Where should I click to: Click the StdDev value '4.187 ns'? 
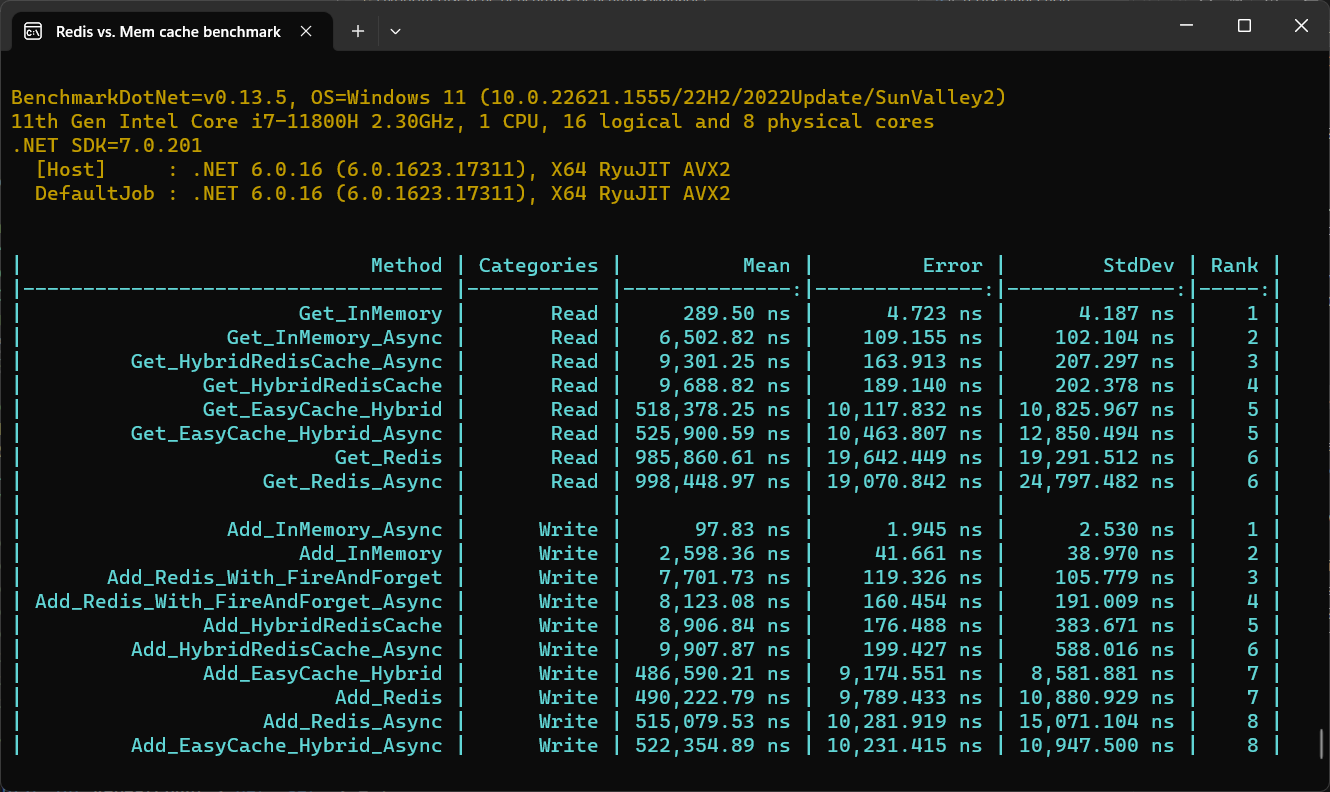pos(1126,313)
